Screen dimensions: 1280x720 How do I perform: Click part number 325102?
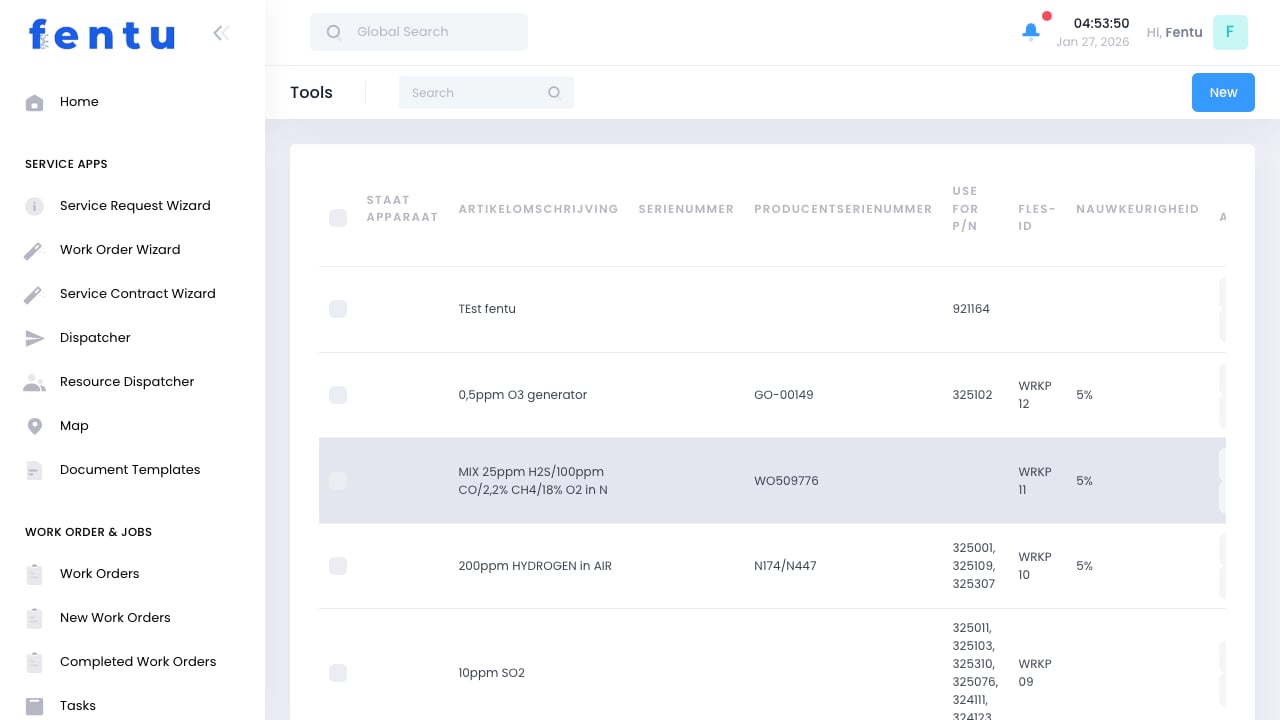point(972,395)
